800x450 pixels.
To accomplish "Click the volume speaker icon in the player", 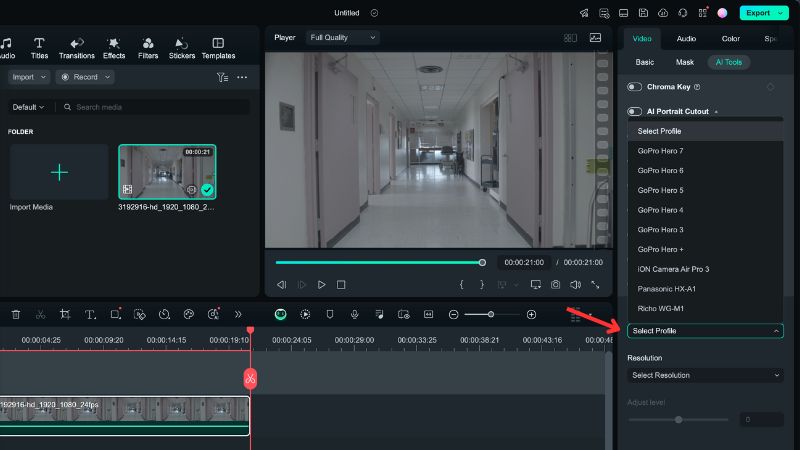I will [x=575, y=285].
